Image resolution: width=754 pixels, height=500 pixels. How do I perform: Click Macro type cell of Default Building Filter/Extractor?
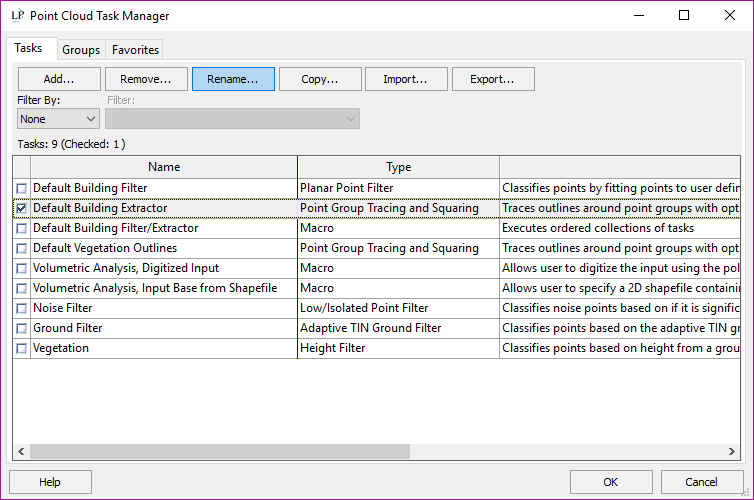pyautogui.click(x=399, y=228)
